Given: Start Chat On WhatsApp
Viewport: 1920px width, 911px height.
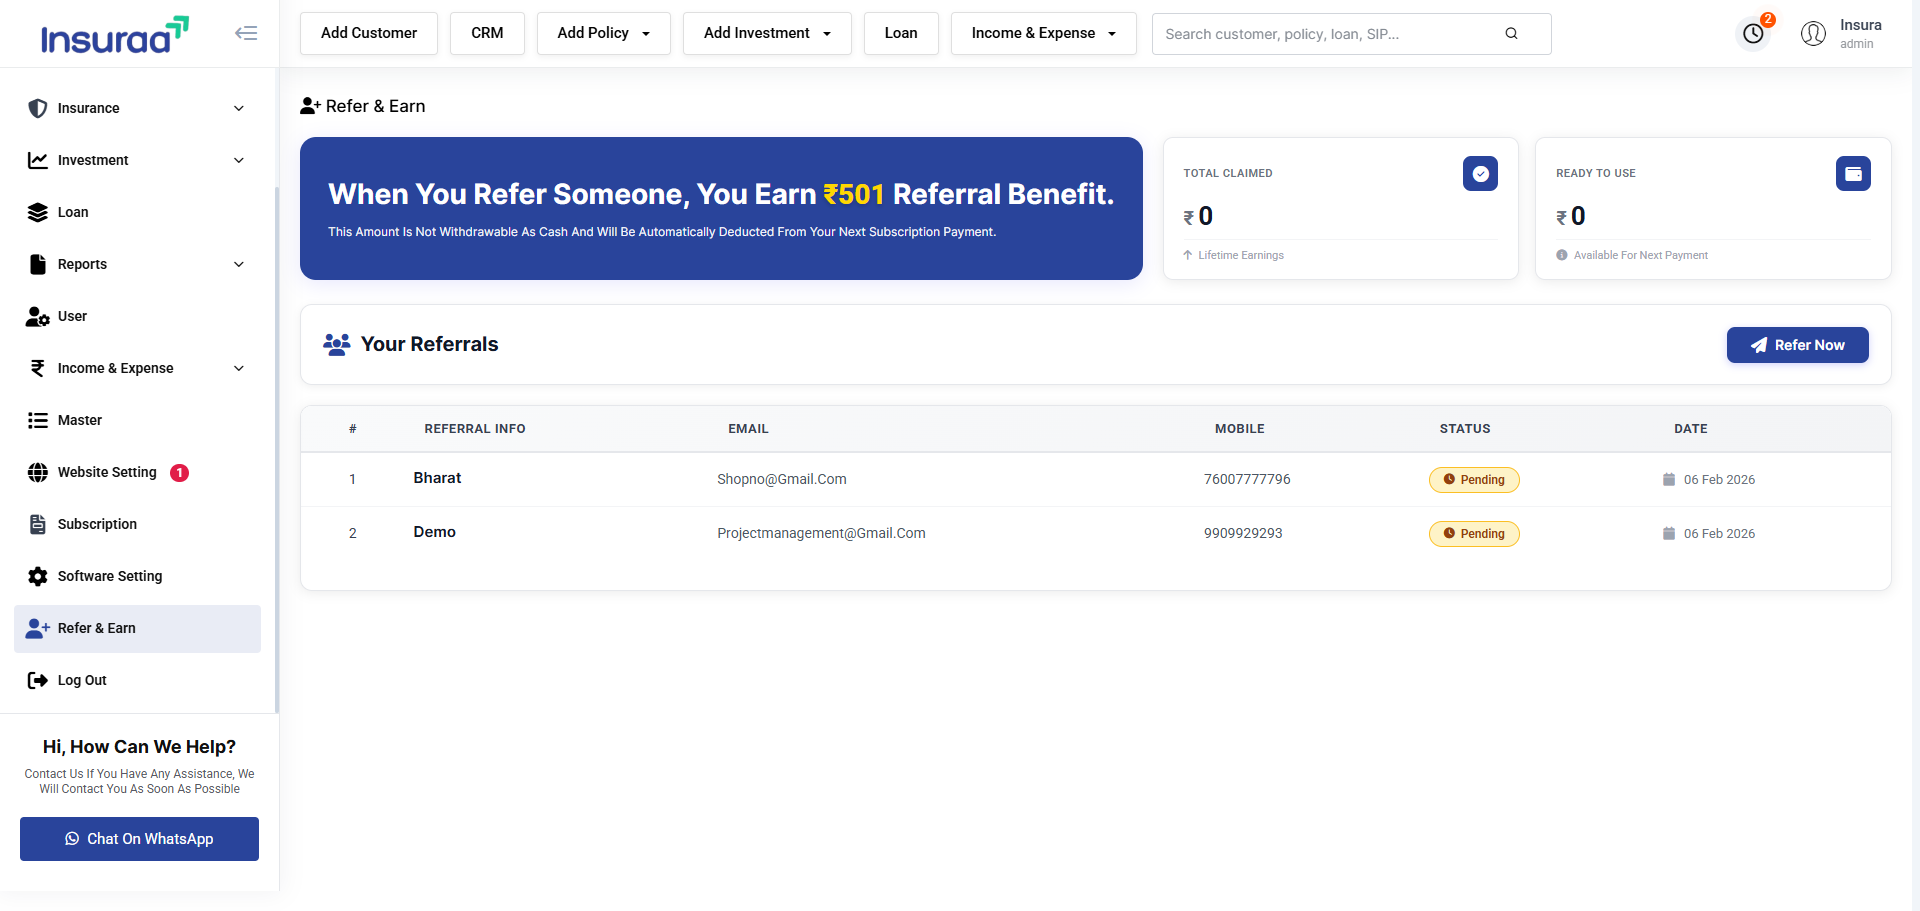Looking at the screenshot, I should point(139,839).
